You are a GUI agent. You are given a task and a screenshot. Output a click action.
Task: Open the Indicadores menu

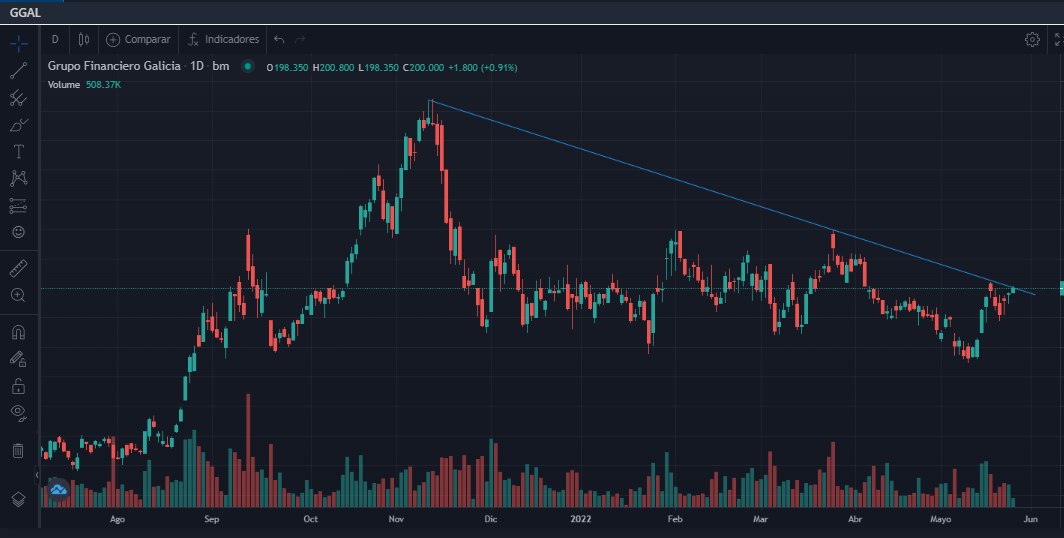tap(223, 40)
